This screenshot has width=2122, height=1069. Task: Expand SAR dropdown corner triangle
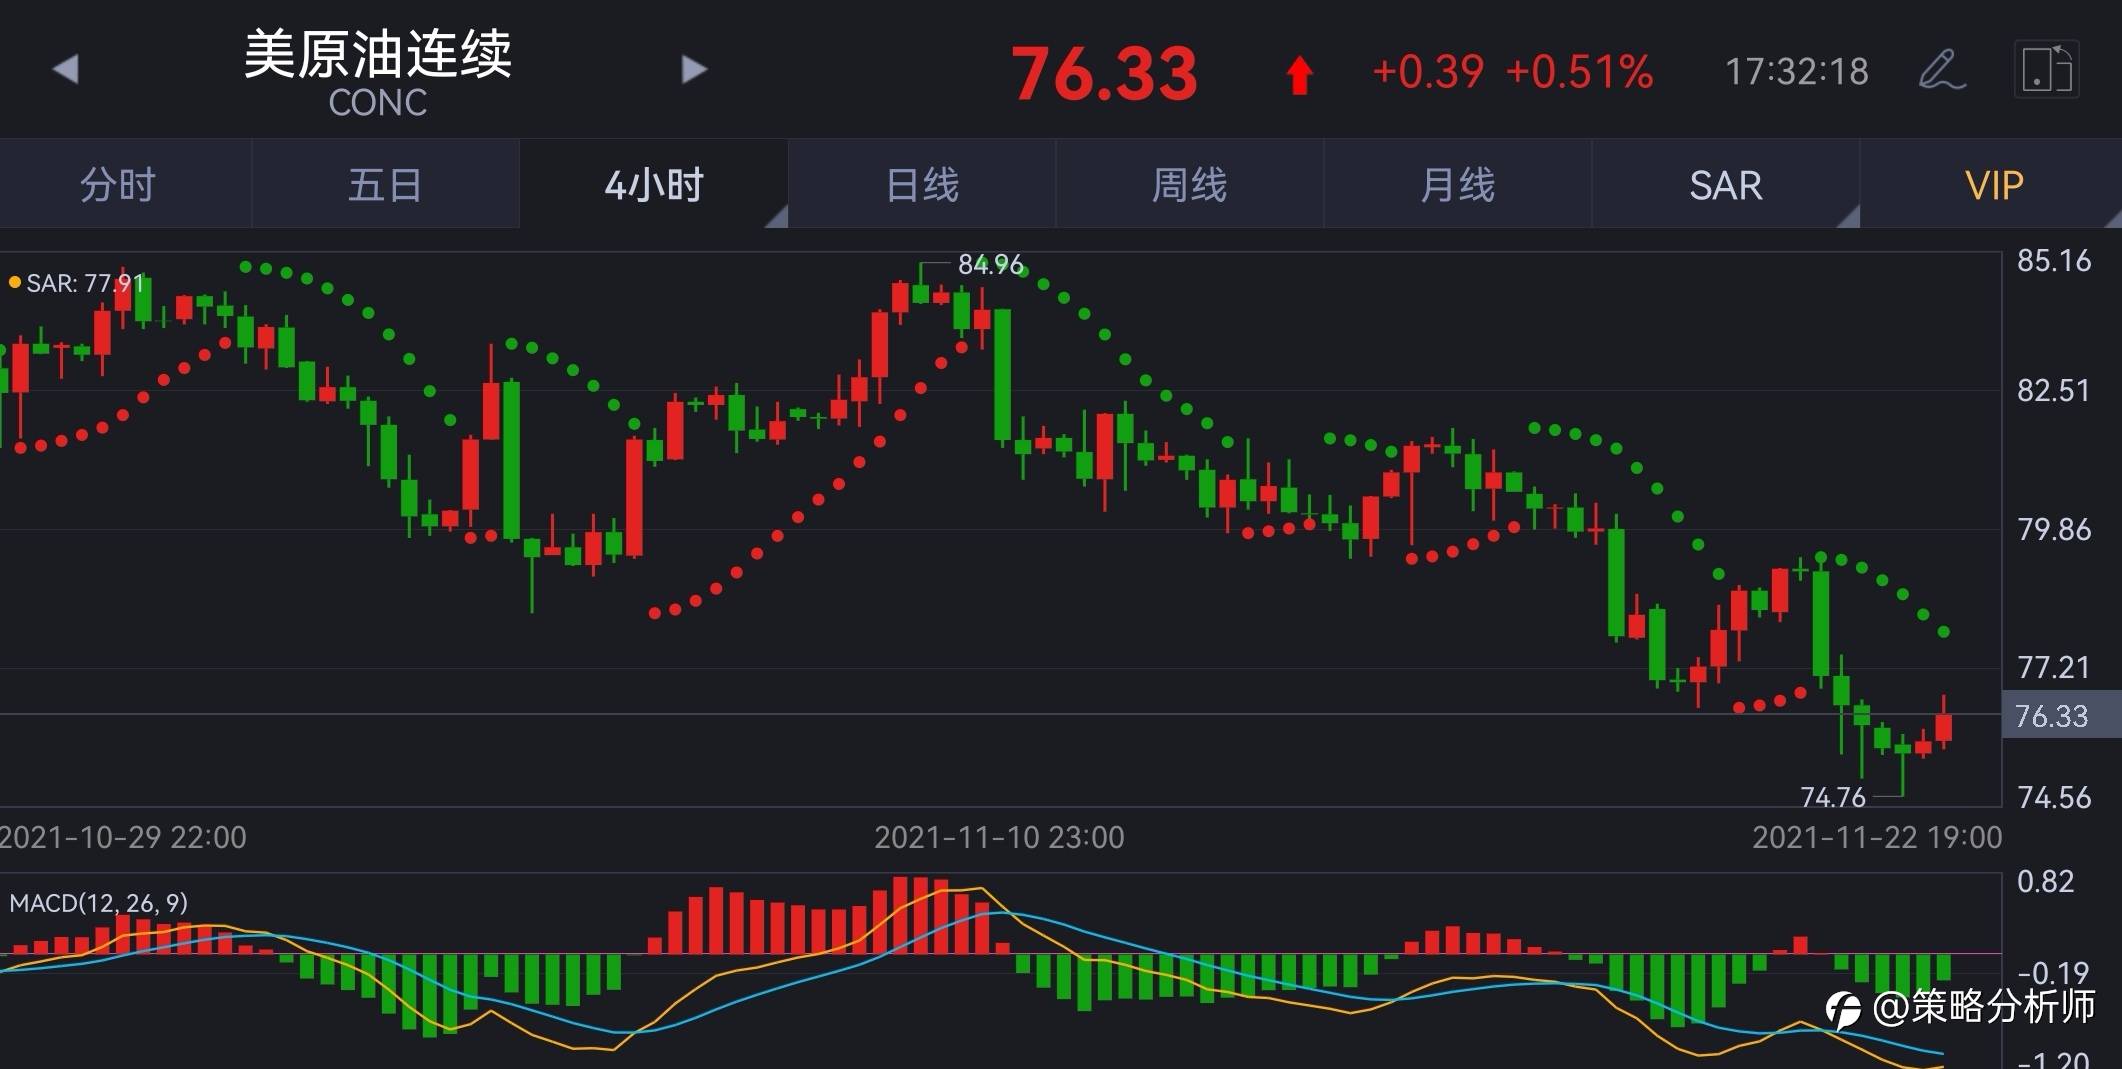point(1849,217)
